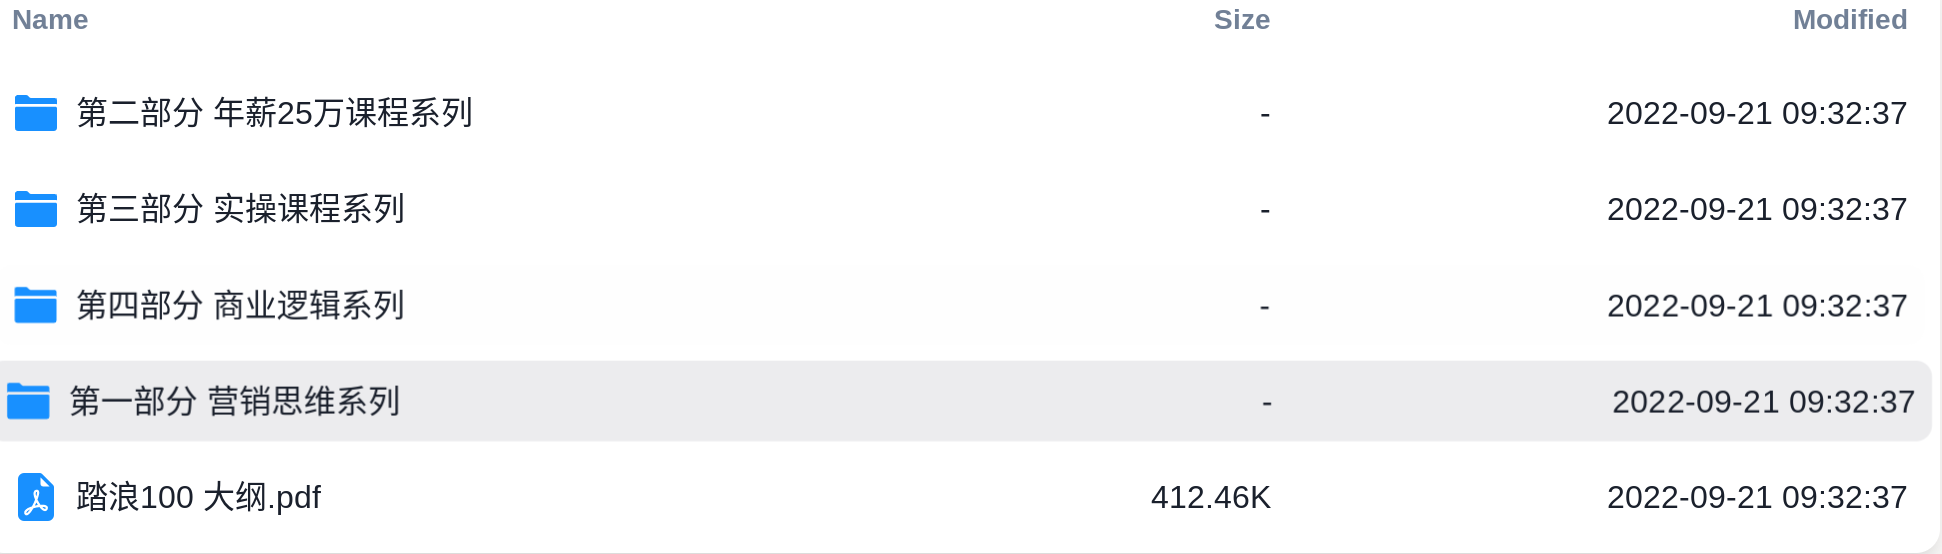Click folder icon for 第一部分 营销思维系列

point(28,401)
